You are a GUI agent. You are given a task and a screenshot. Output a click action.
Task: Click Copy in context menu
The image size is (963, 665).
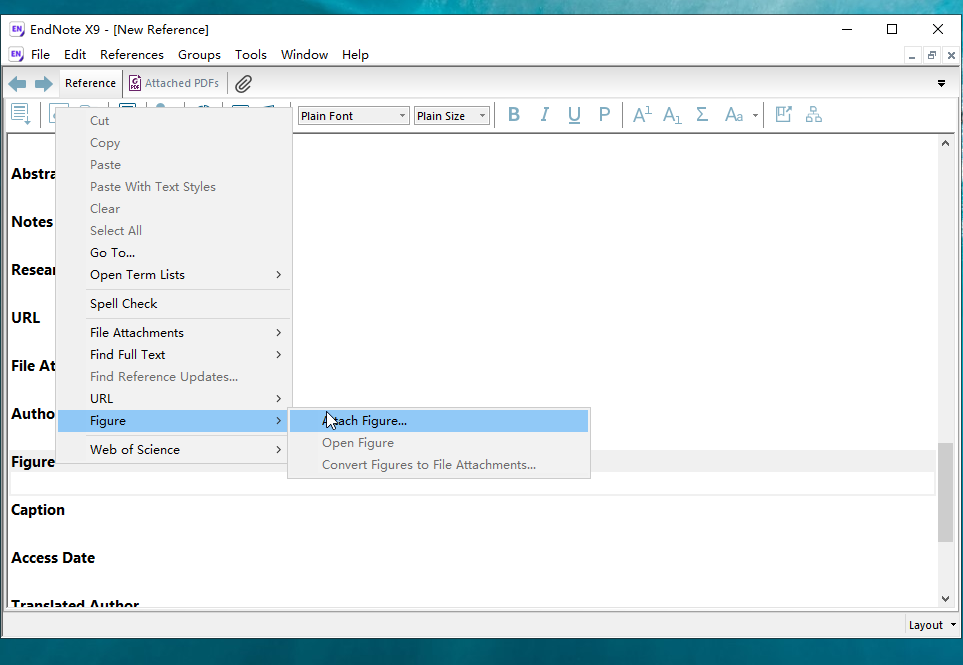click(x=174, y=142)
